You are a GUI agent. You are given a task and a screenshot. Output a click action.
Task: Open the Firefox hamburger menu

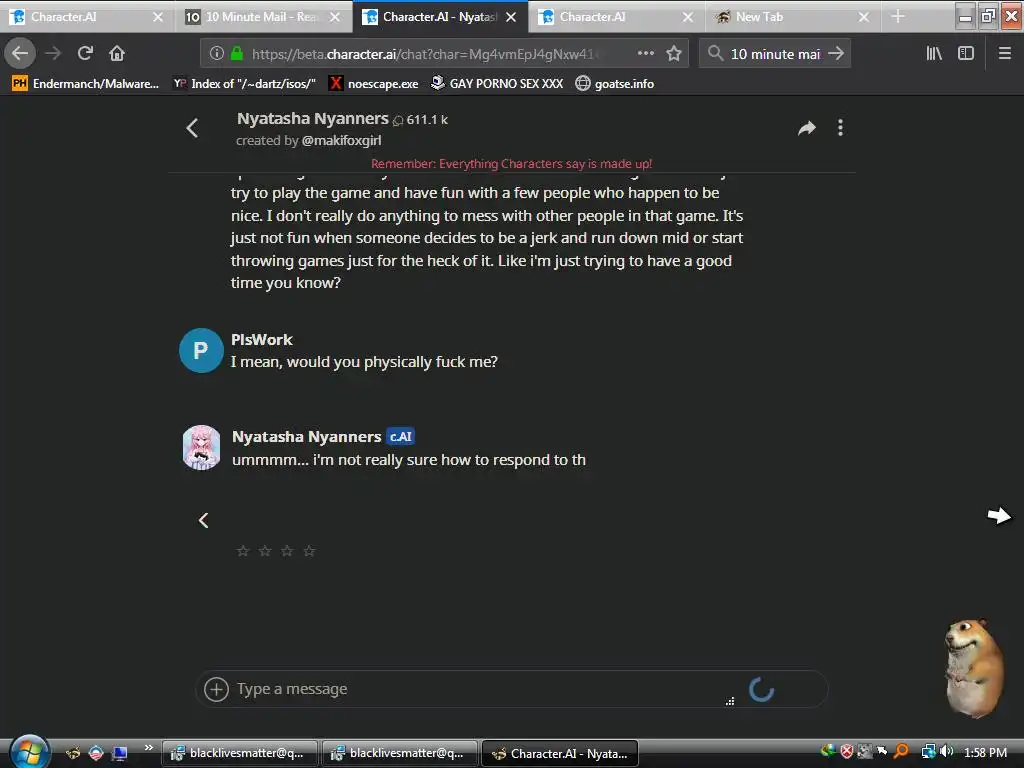(1005, 54)
